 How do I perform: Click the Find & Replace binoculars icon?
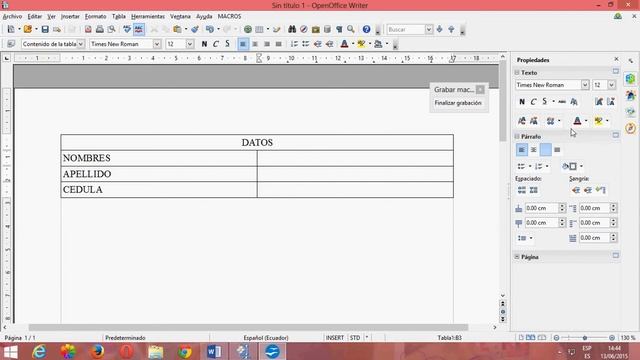[x=292, y=29]
